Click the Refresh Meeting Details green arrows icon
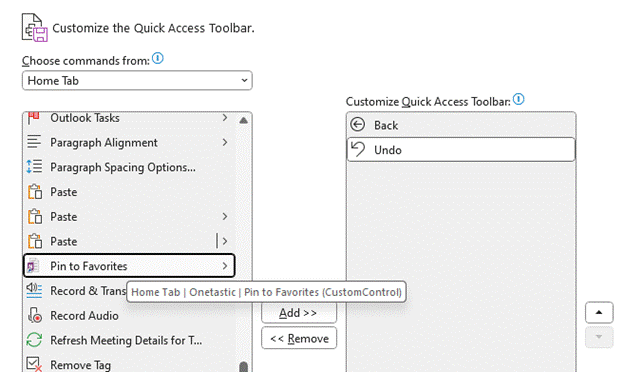This screenshot has height=372, width=624. [34, 340]
